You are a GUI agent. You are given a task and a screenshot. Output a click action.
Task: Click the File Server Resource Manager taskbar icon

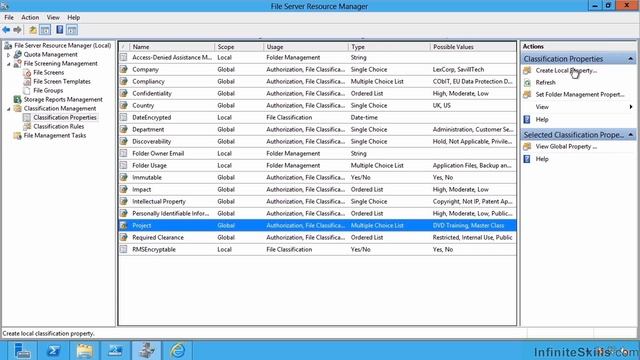(147, 350)
